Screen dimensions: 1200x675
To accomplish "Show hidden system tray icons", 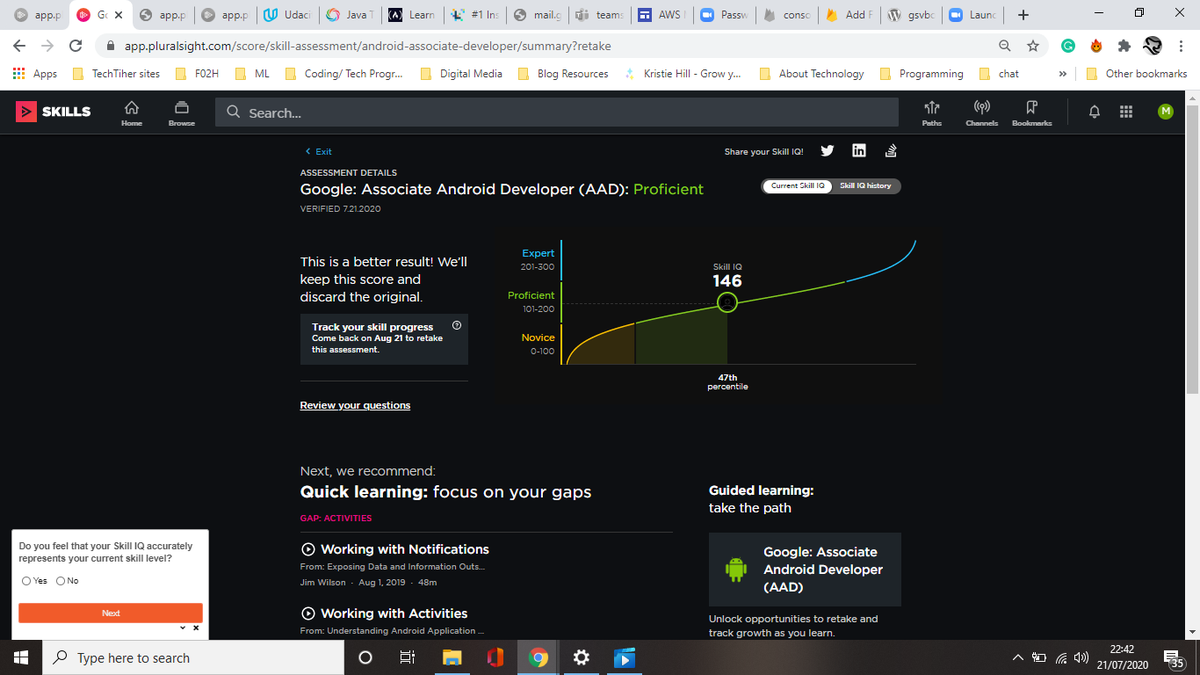I will click(1018, 658).
